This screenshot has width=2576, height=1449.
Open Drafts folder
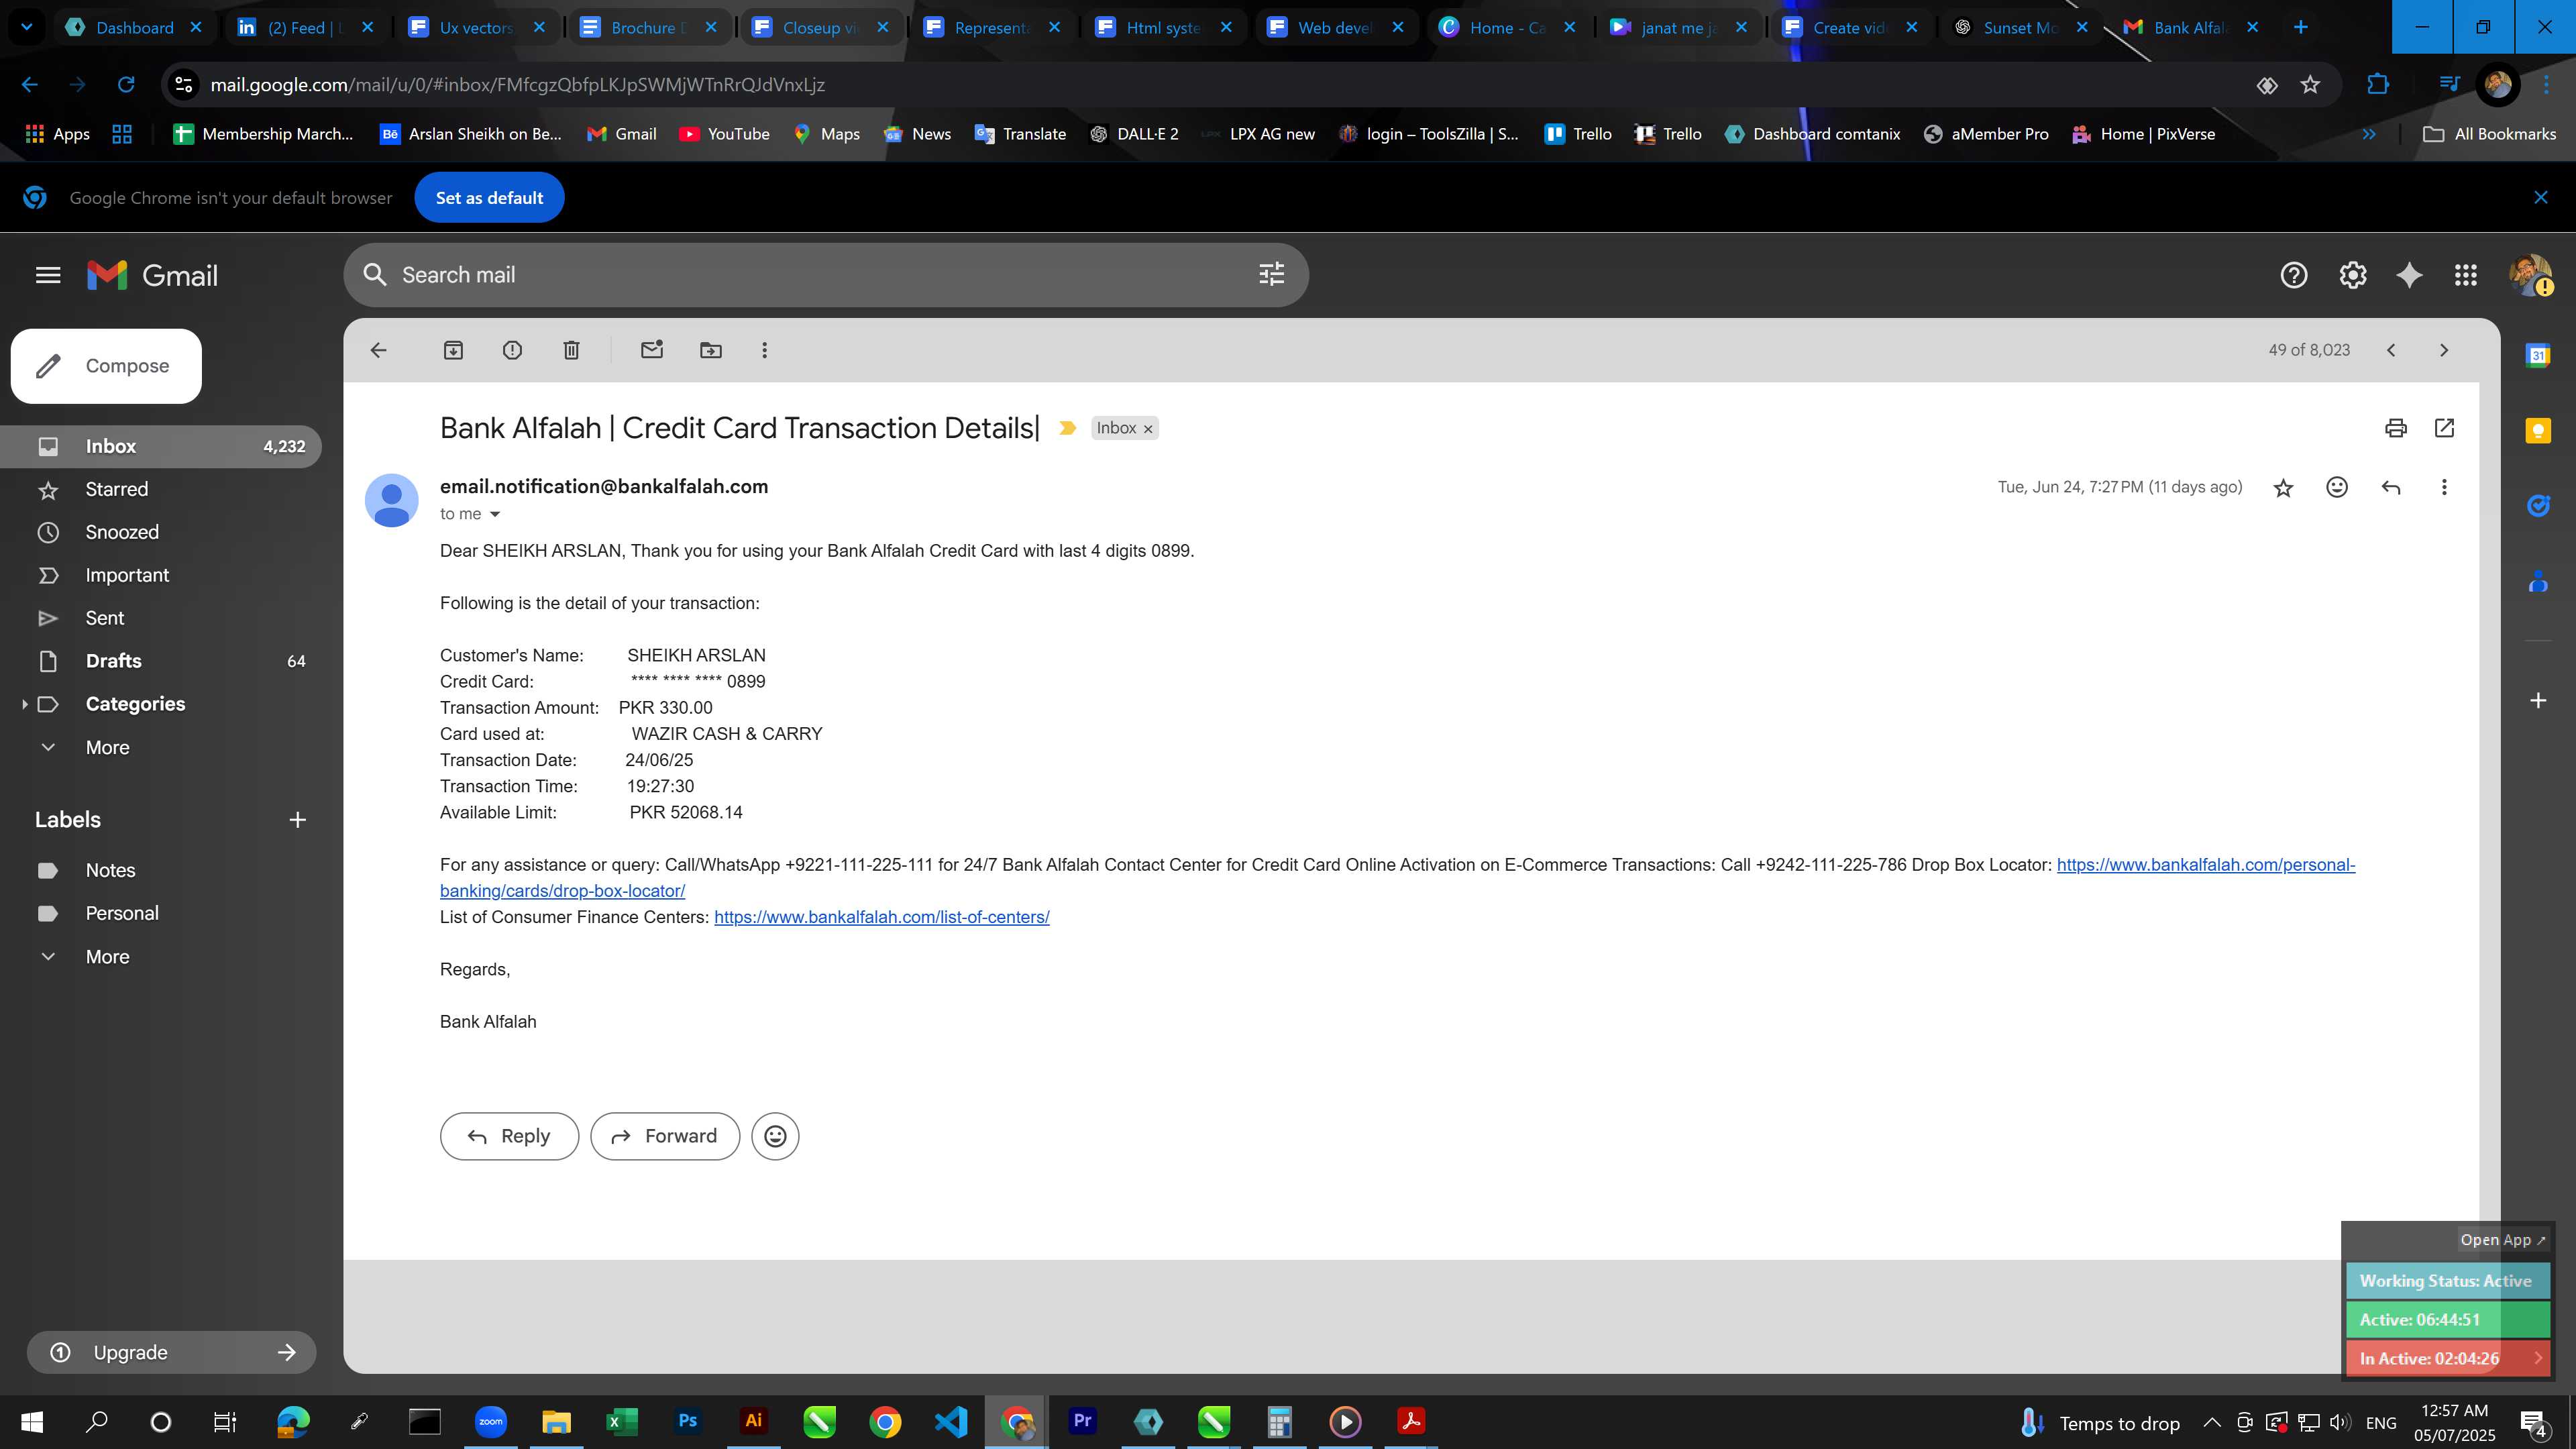(161, 661)
